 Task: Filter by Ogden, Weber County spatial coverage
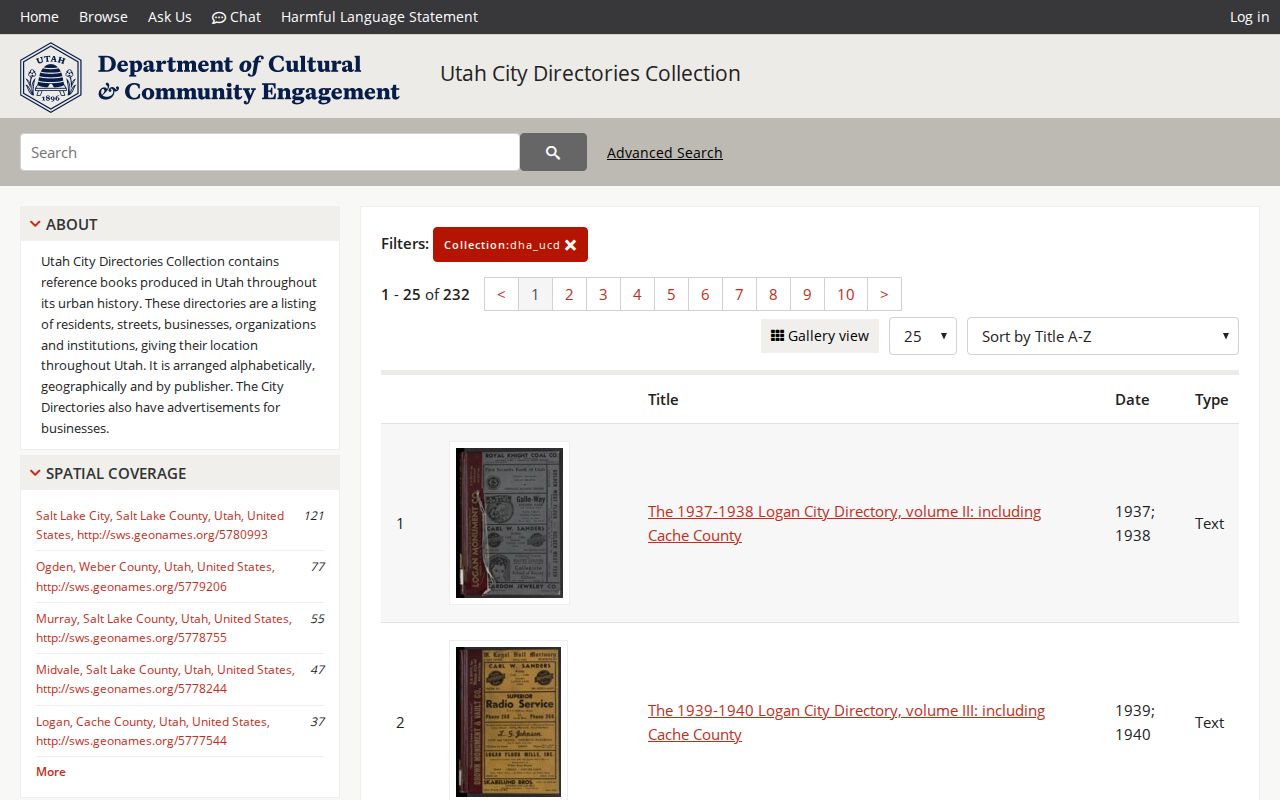tap(155, 576)
